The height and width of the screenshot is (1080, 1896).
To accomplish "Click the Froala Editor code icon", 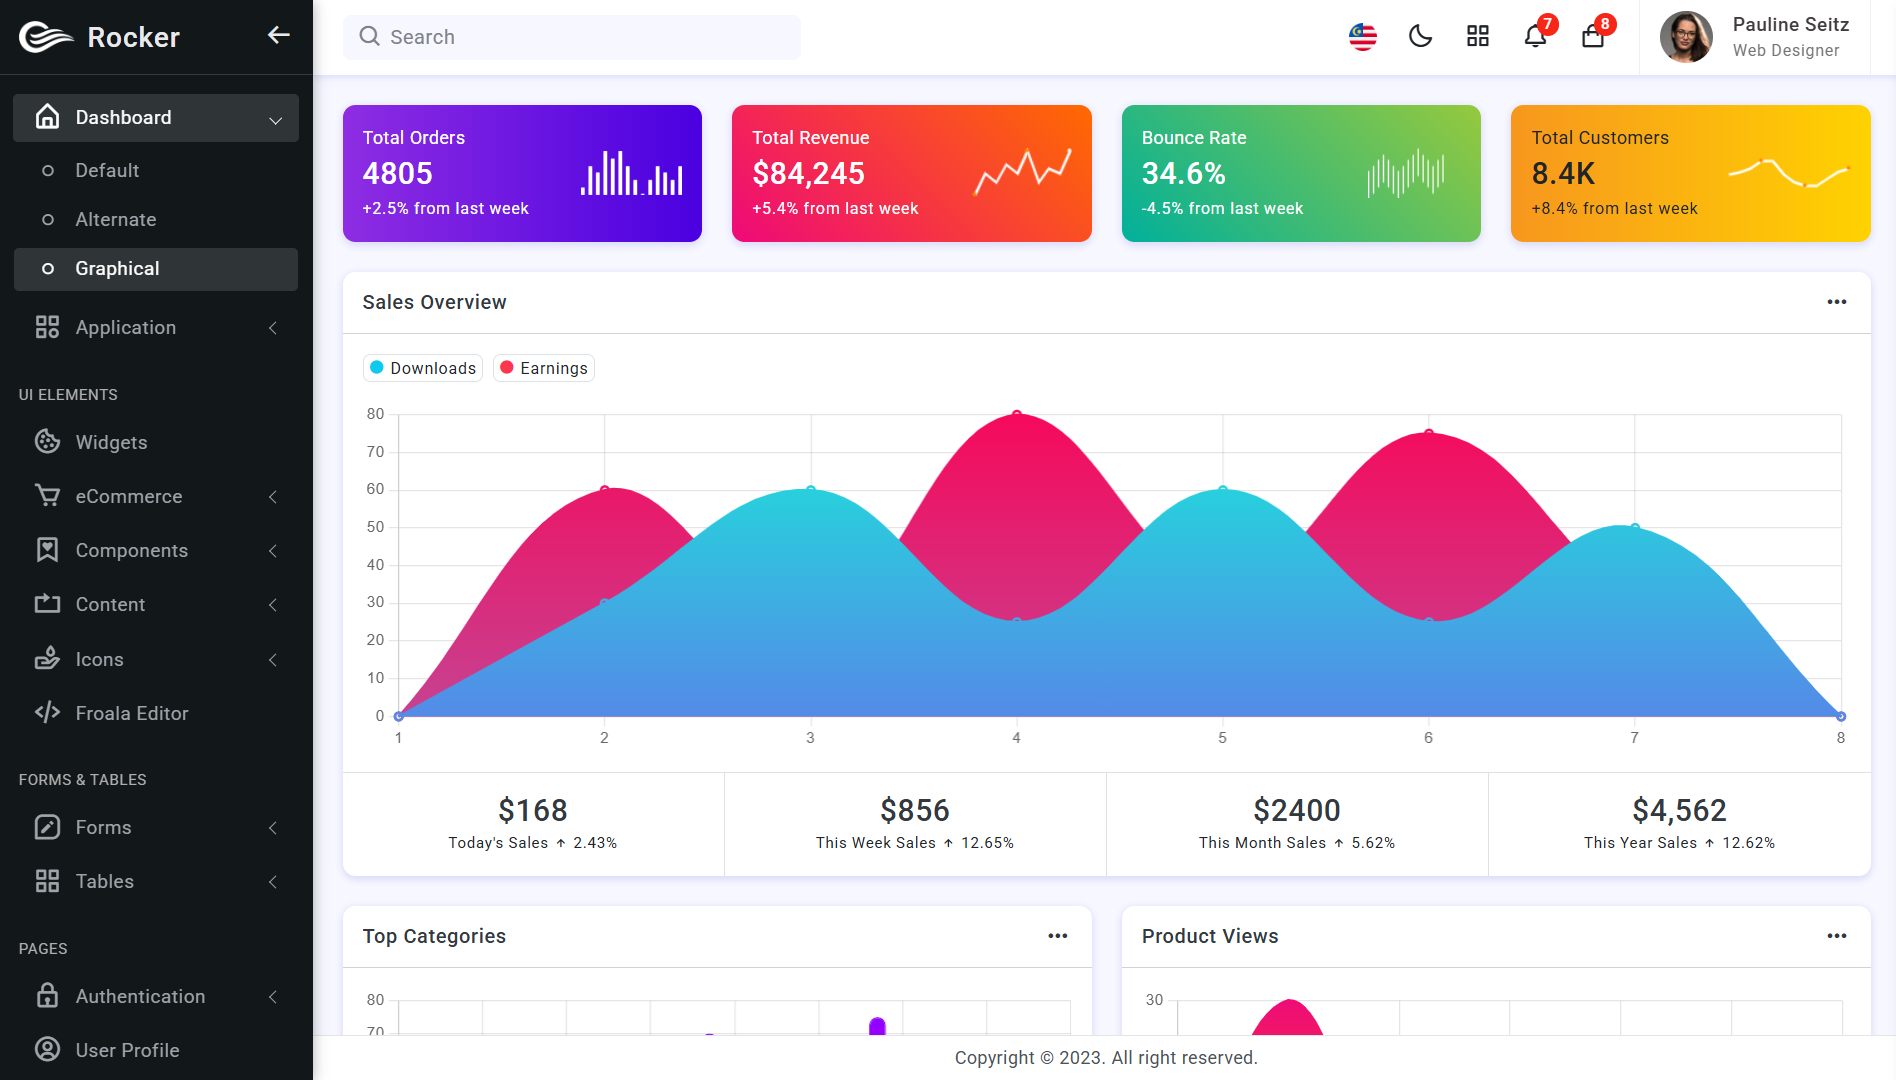I will click(x=47, y=713).
